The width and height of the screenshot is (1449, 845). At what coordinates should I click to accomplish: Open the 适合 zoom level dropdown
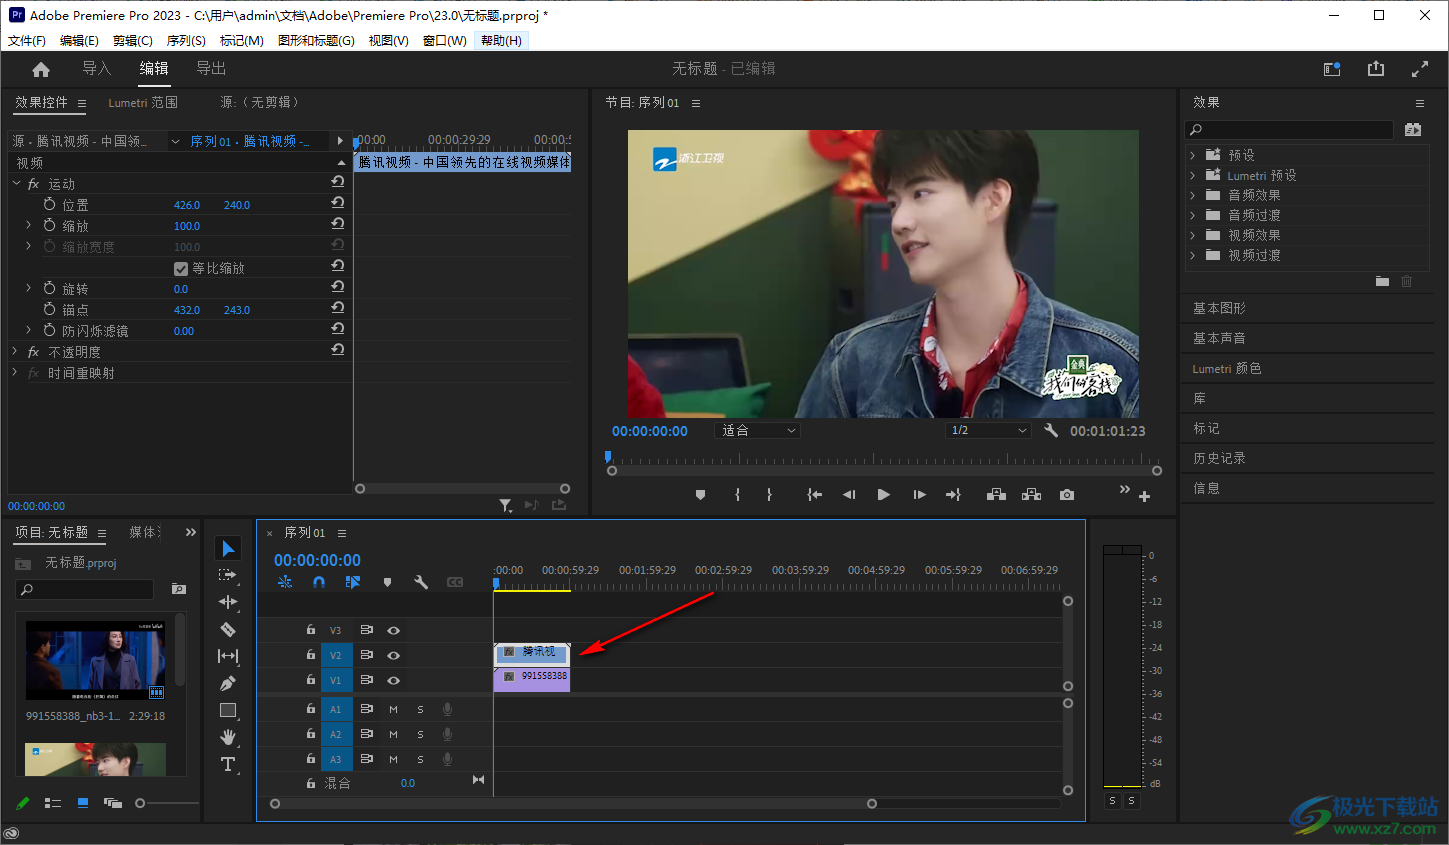(x=759, y=430)
